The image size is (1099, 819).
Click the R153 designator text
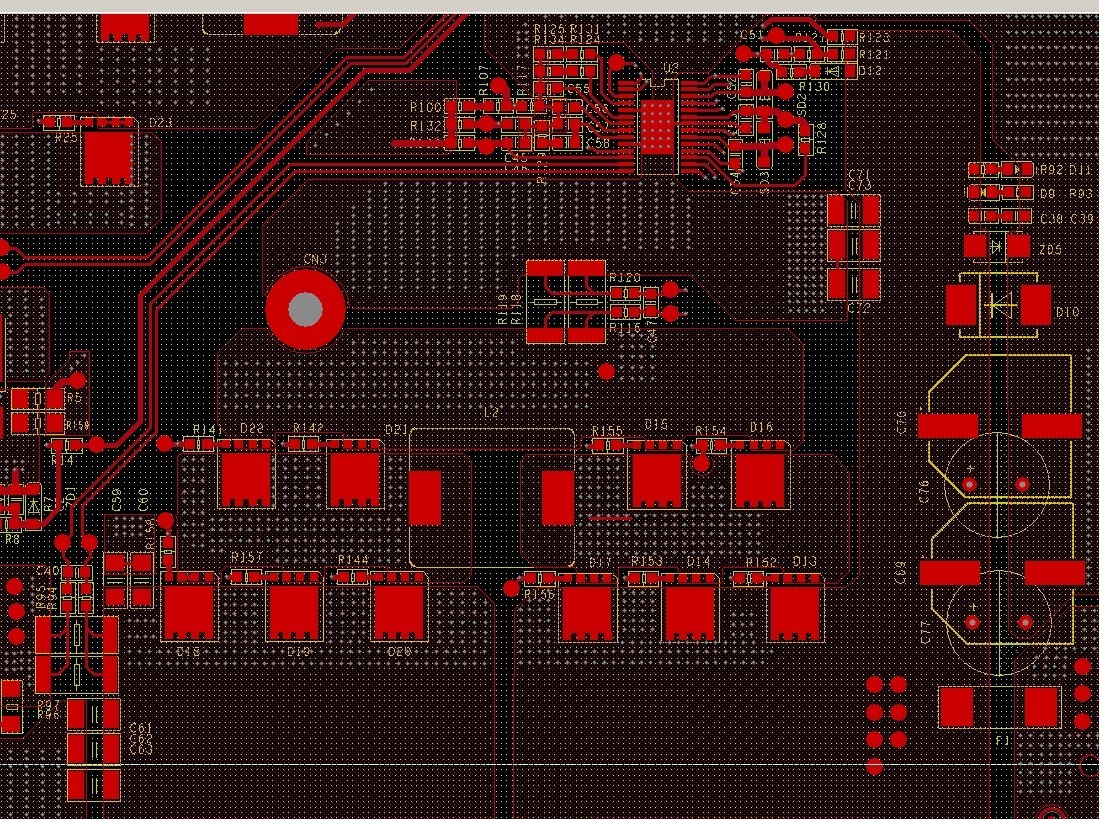coord(646,561)
